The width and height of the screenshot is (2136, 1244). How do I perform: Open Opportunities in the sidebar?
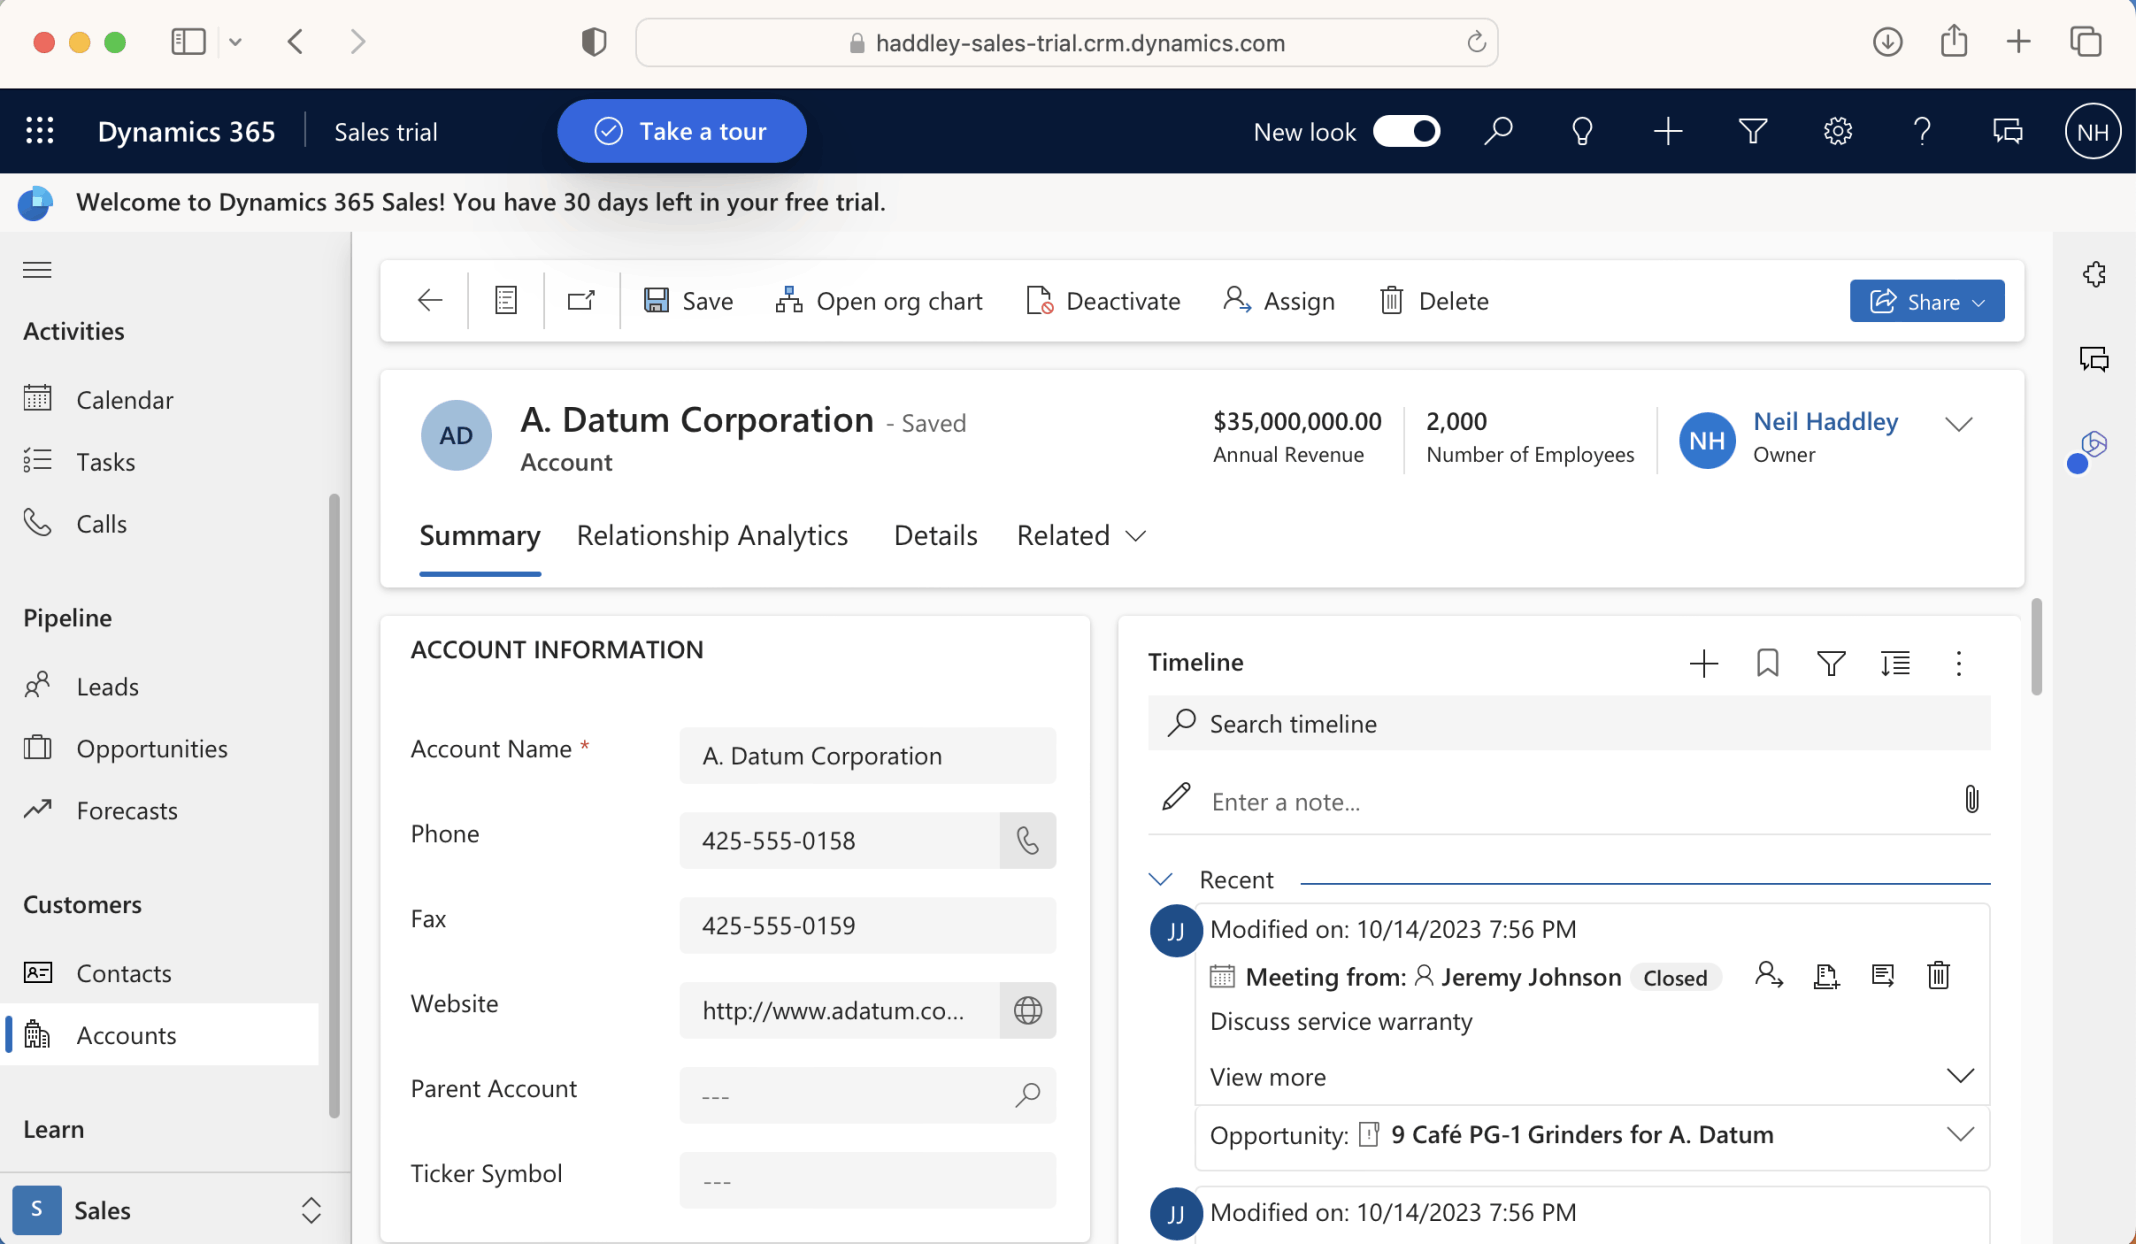point(152,748)
